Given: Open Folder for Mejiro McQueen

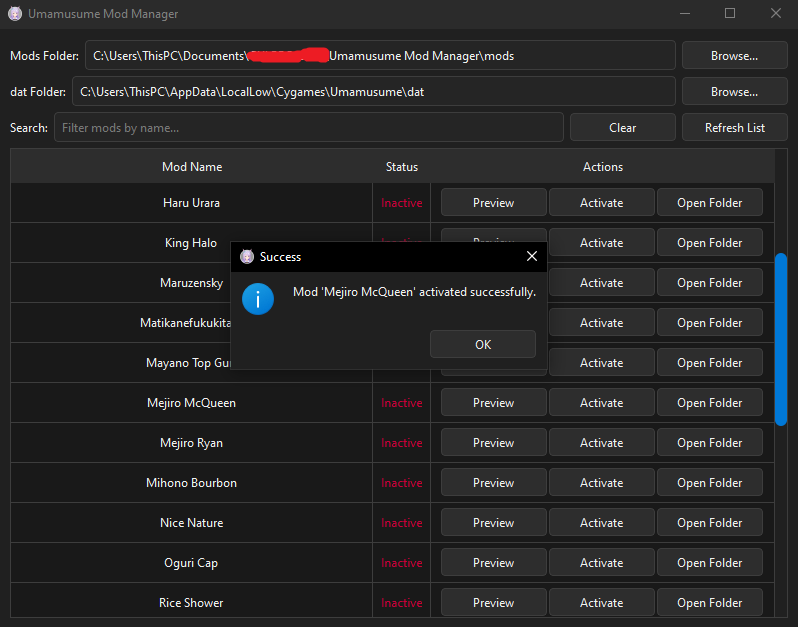Looking at the screenshot, I should click(709, 403).
